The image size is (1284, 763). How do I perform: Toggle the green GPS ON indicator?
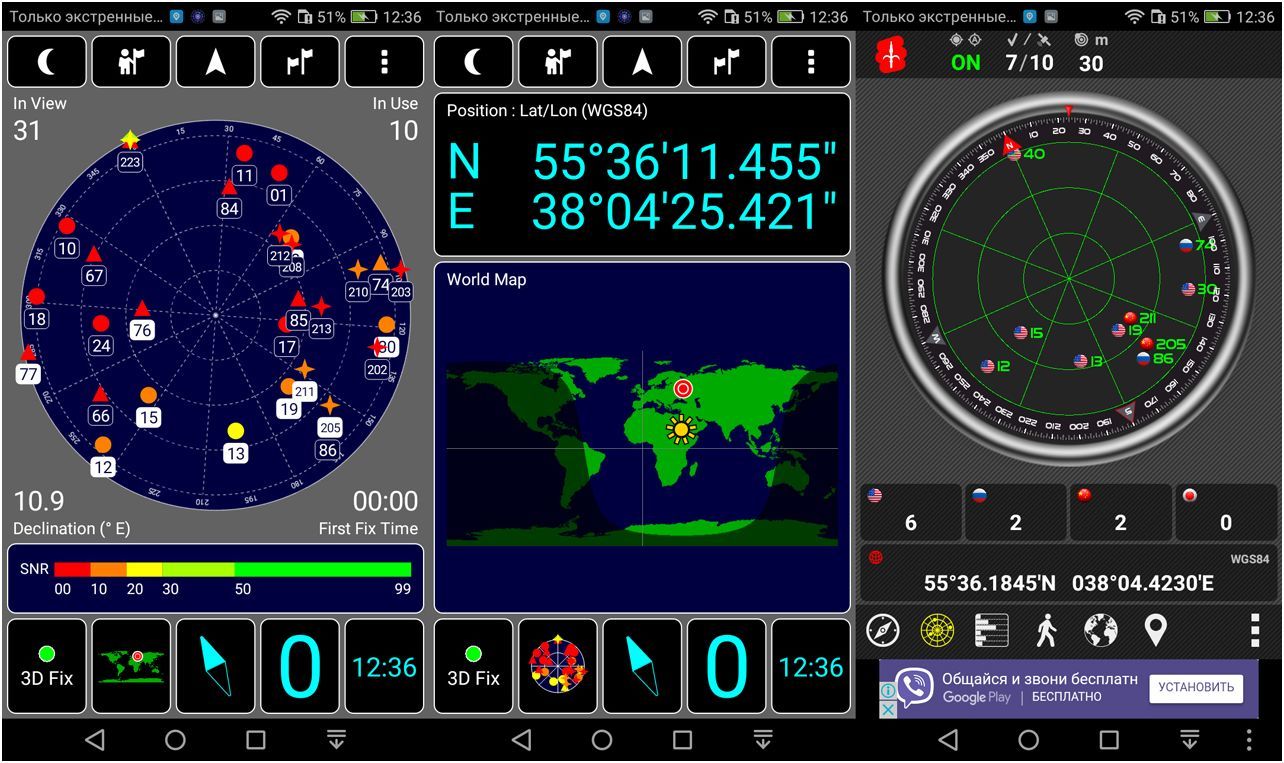click(965, 62)
